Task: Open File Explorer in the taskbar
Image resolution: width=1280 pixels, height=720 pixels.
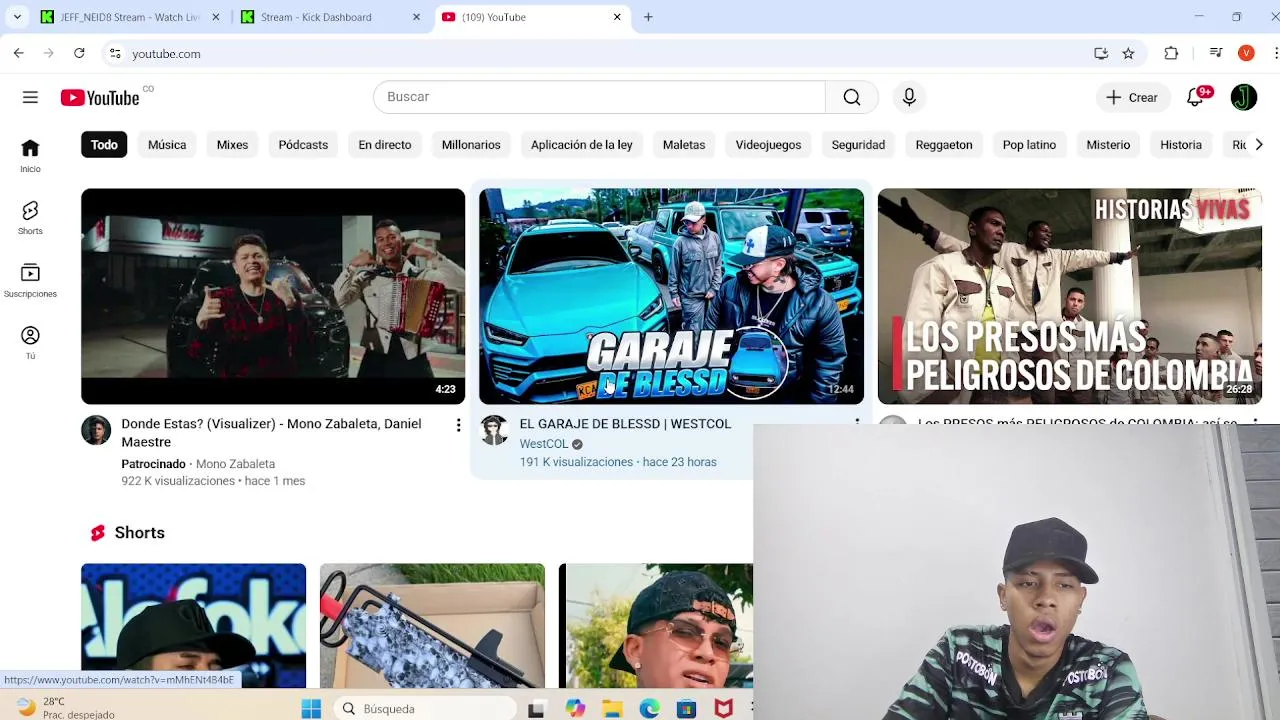Action: click(x=612, y=709)
